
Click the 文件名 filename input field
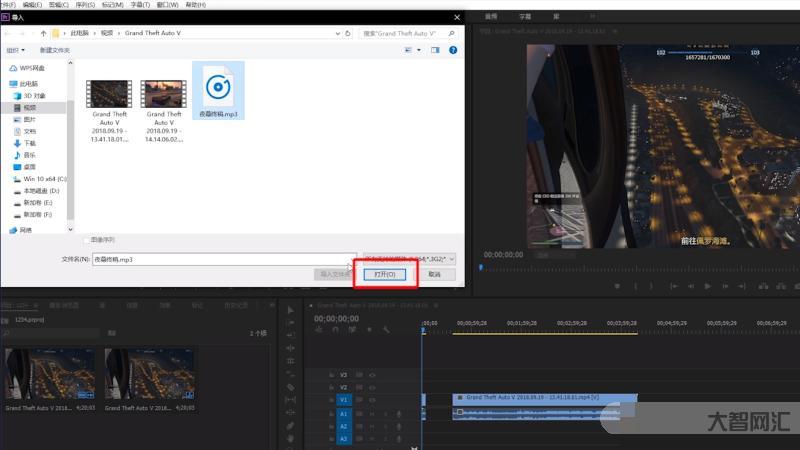[x=224, y=259]
